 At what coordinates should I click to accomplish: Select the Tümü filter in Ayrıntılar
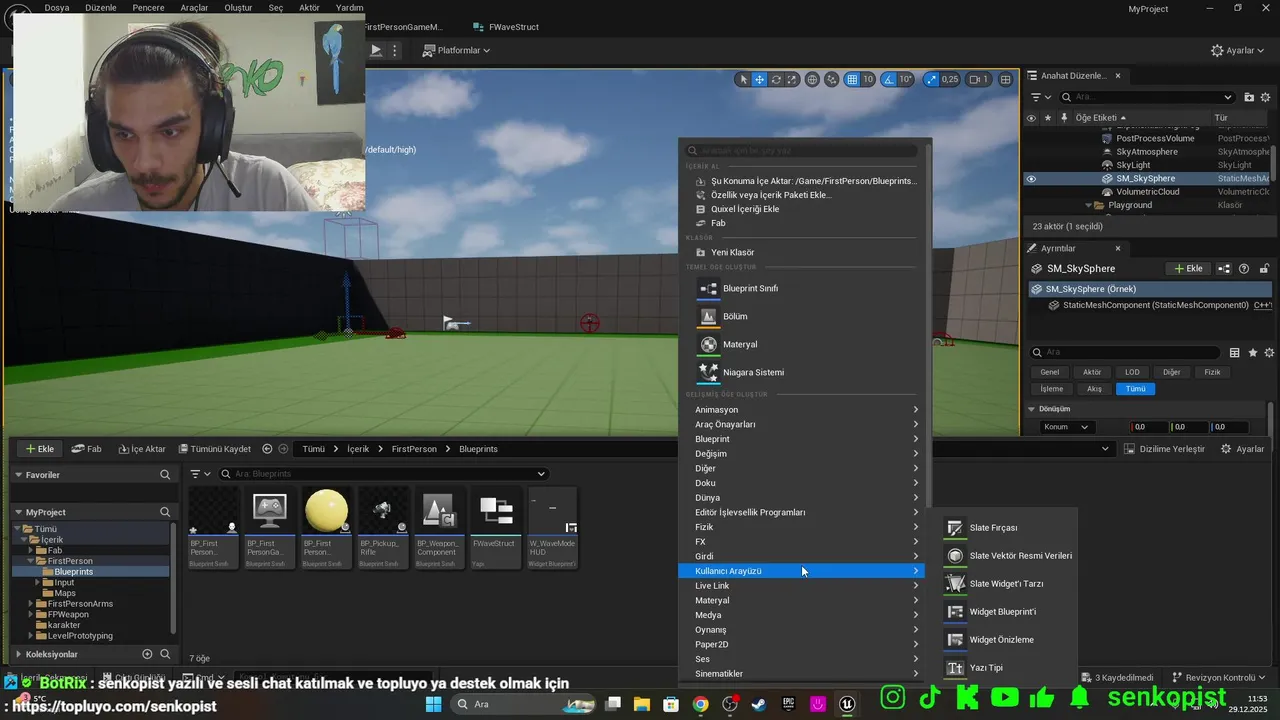[1135, 388]
